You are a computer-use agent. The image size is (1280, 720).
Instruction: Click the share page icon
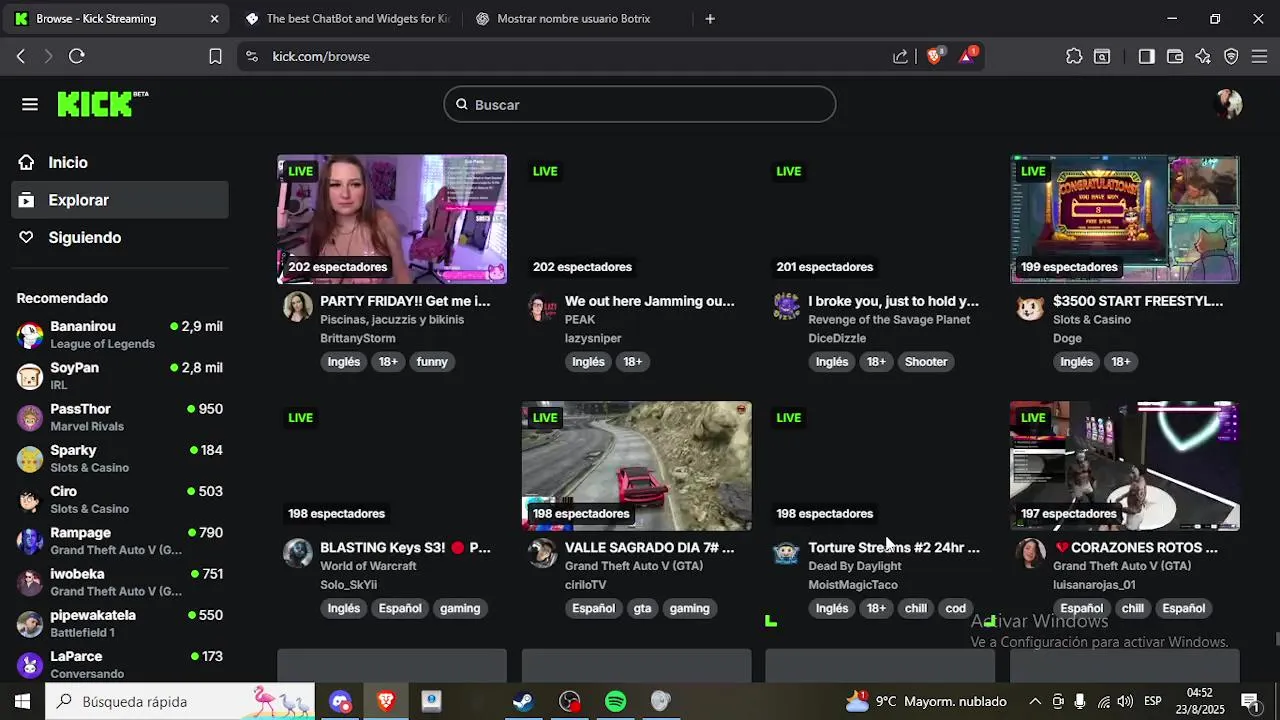(x=901, y=57)
